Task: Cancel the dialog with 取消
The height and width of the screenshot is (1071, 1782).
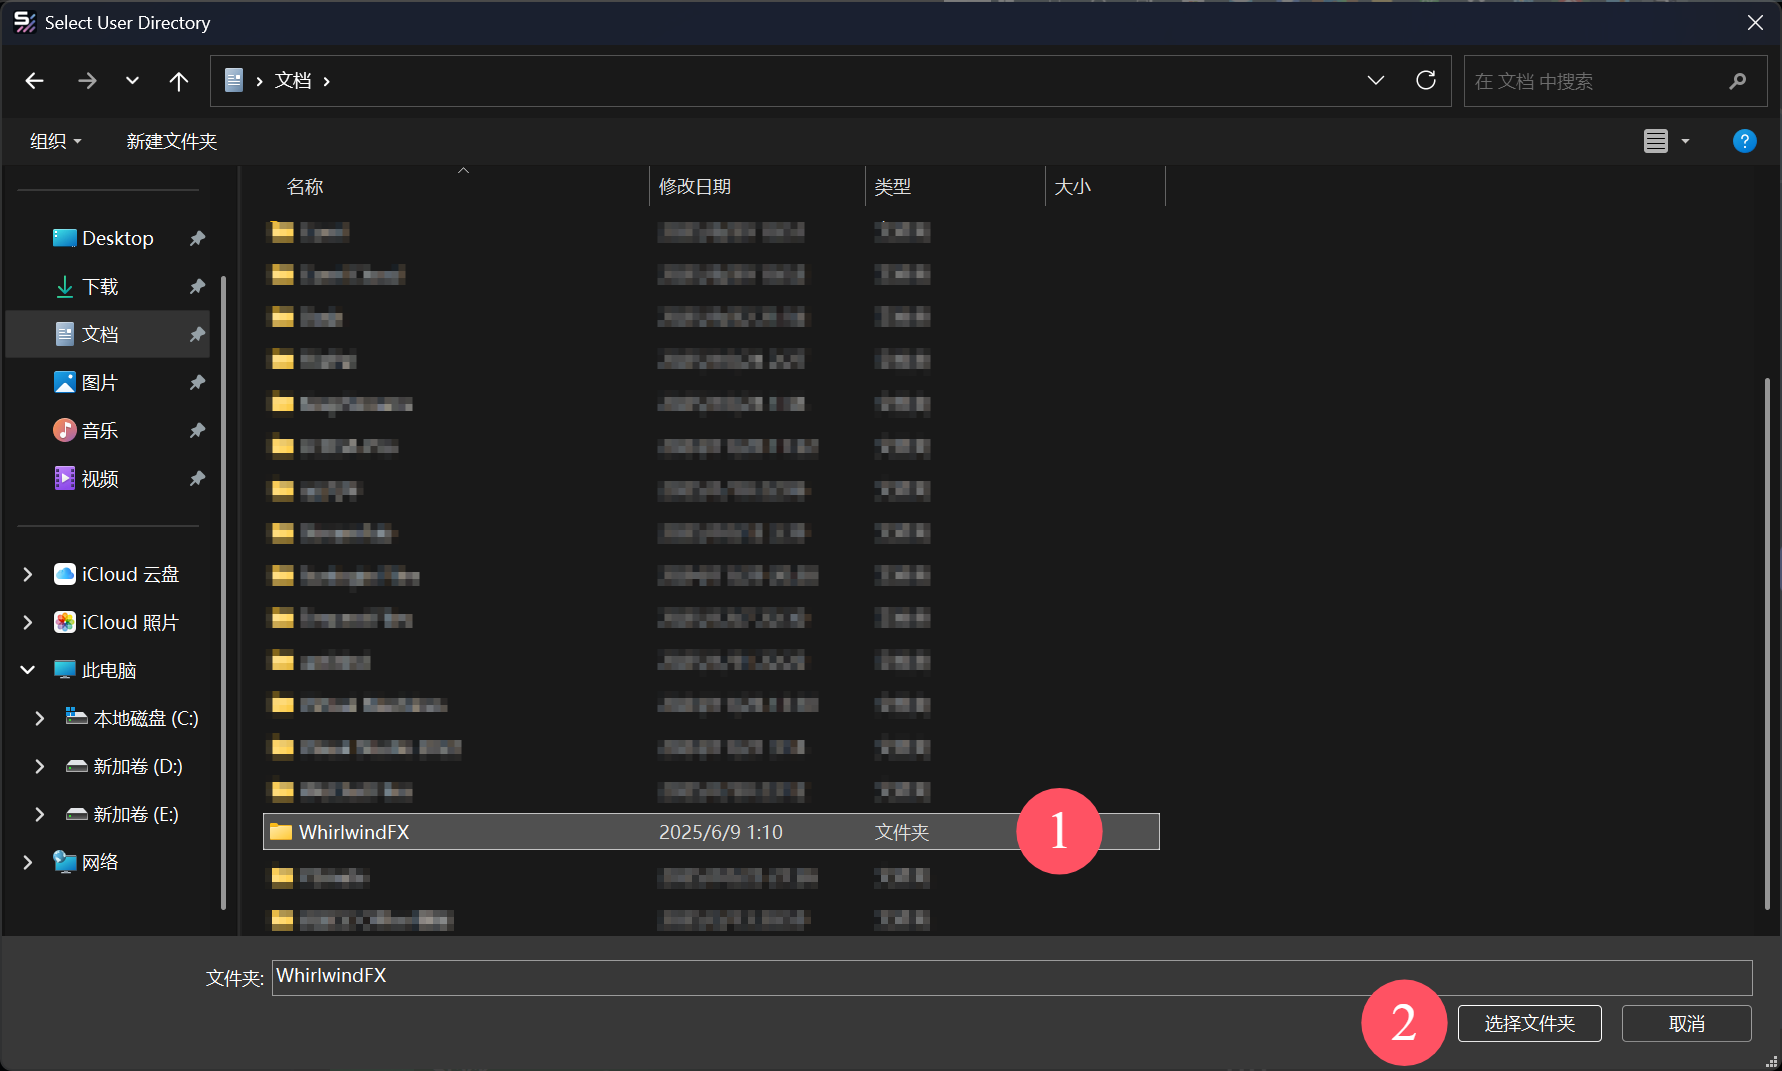Action: point(1686,1024)
